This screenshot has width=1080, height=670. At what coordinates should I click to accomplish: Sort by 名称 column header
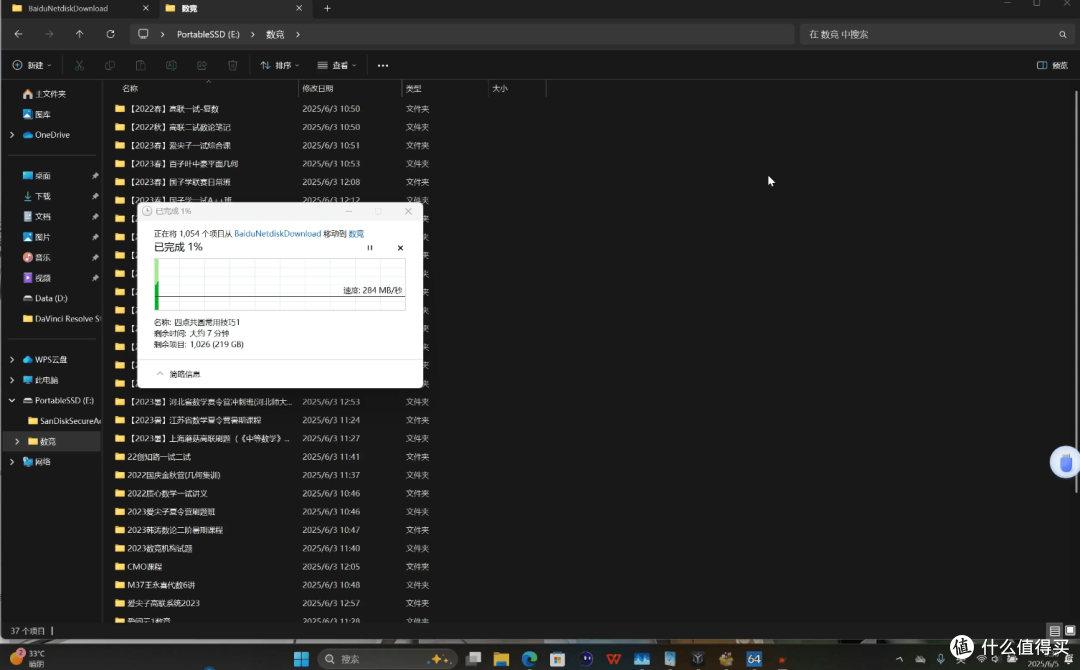point(130,88)
